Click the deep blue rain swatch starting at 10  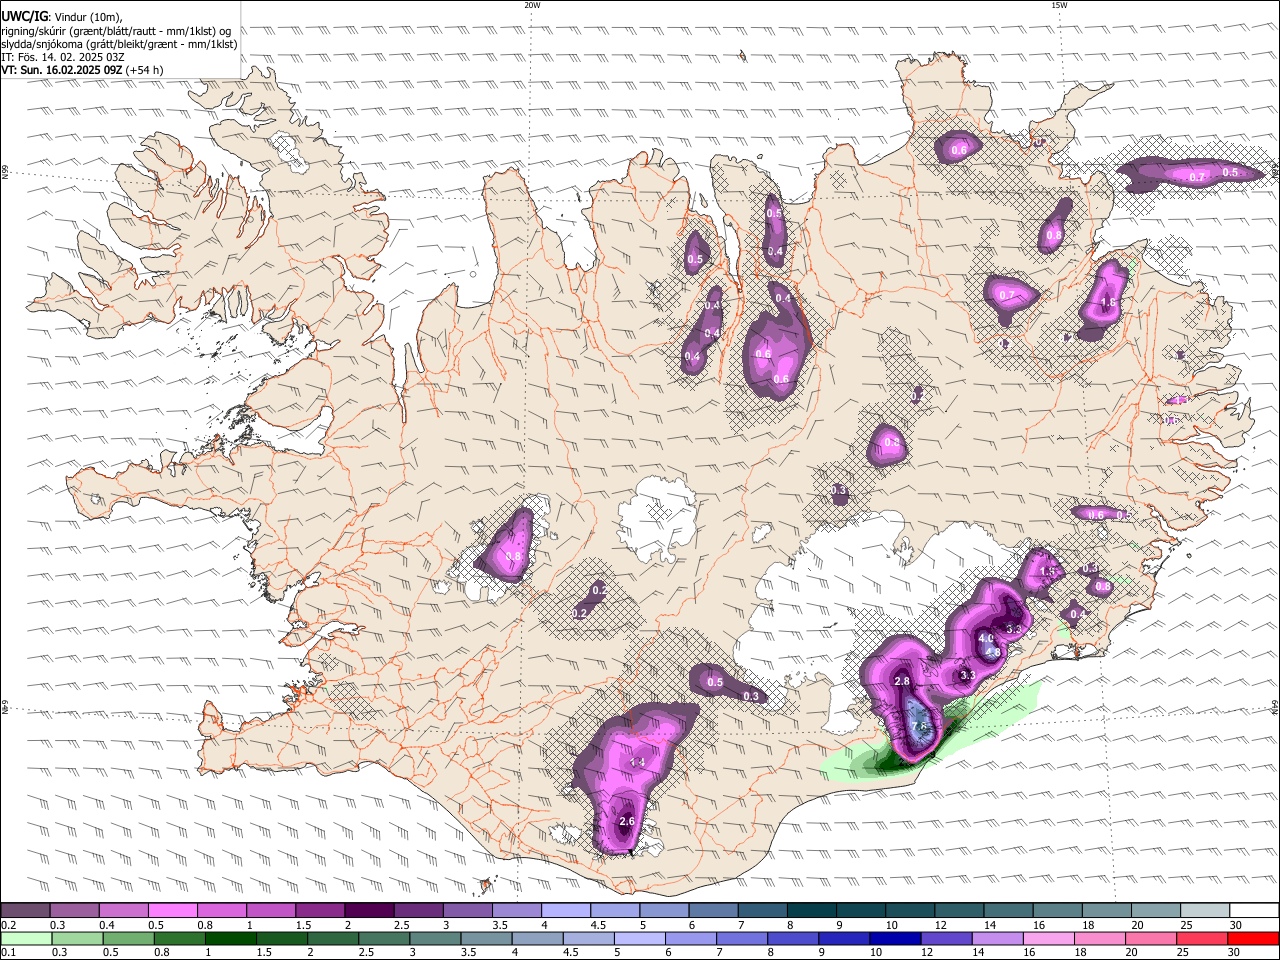[895, 939]
